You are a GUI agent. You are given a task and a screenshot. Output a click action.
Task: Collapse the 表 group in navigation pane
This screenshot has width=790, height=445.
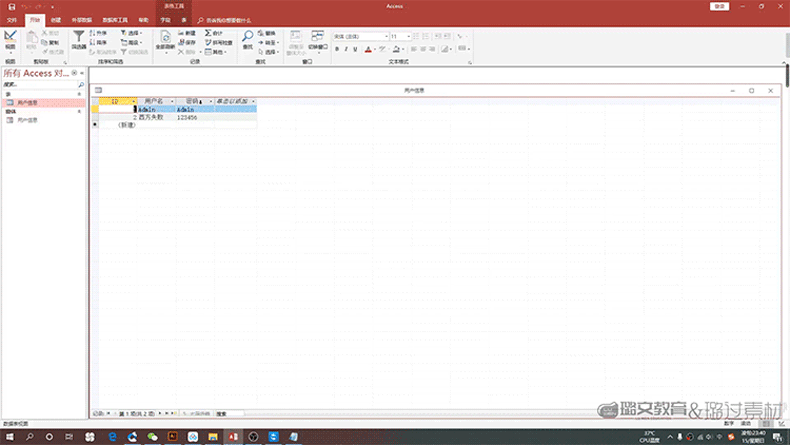click(x=79, y=94)
